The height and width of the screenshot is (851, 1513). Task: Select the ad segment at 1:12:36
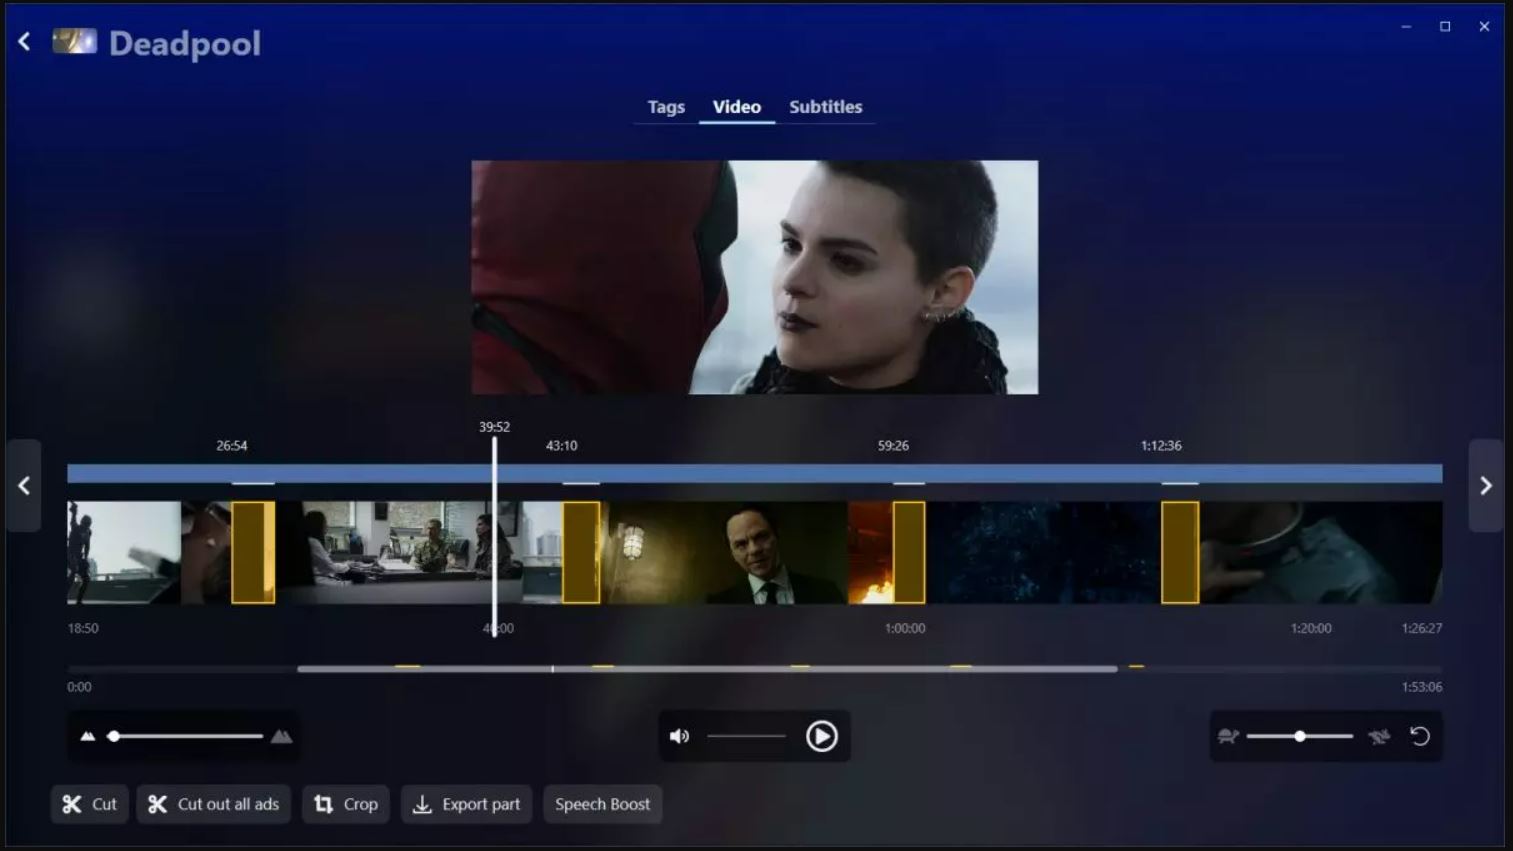pos(1180,552)
